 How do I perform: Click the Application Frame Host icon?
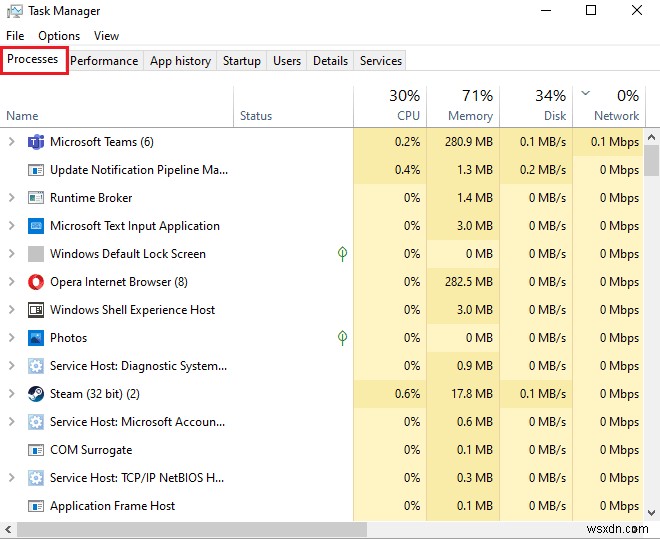(36, 506)
